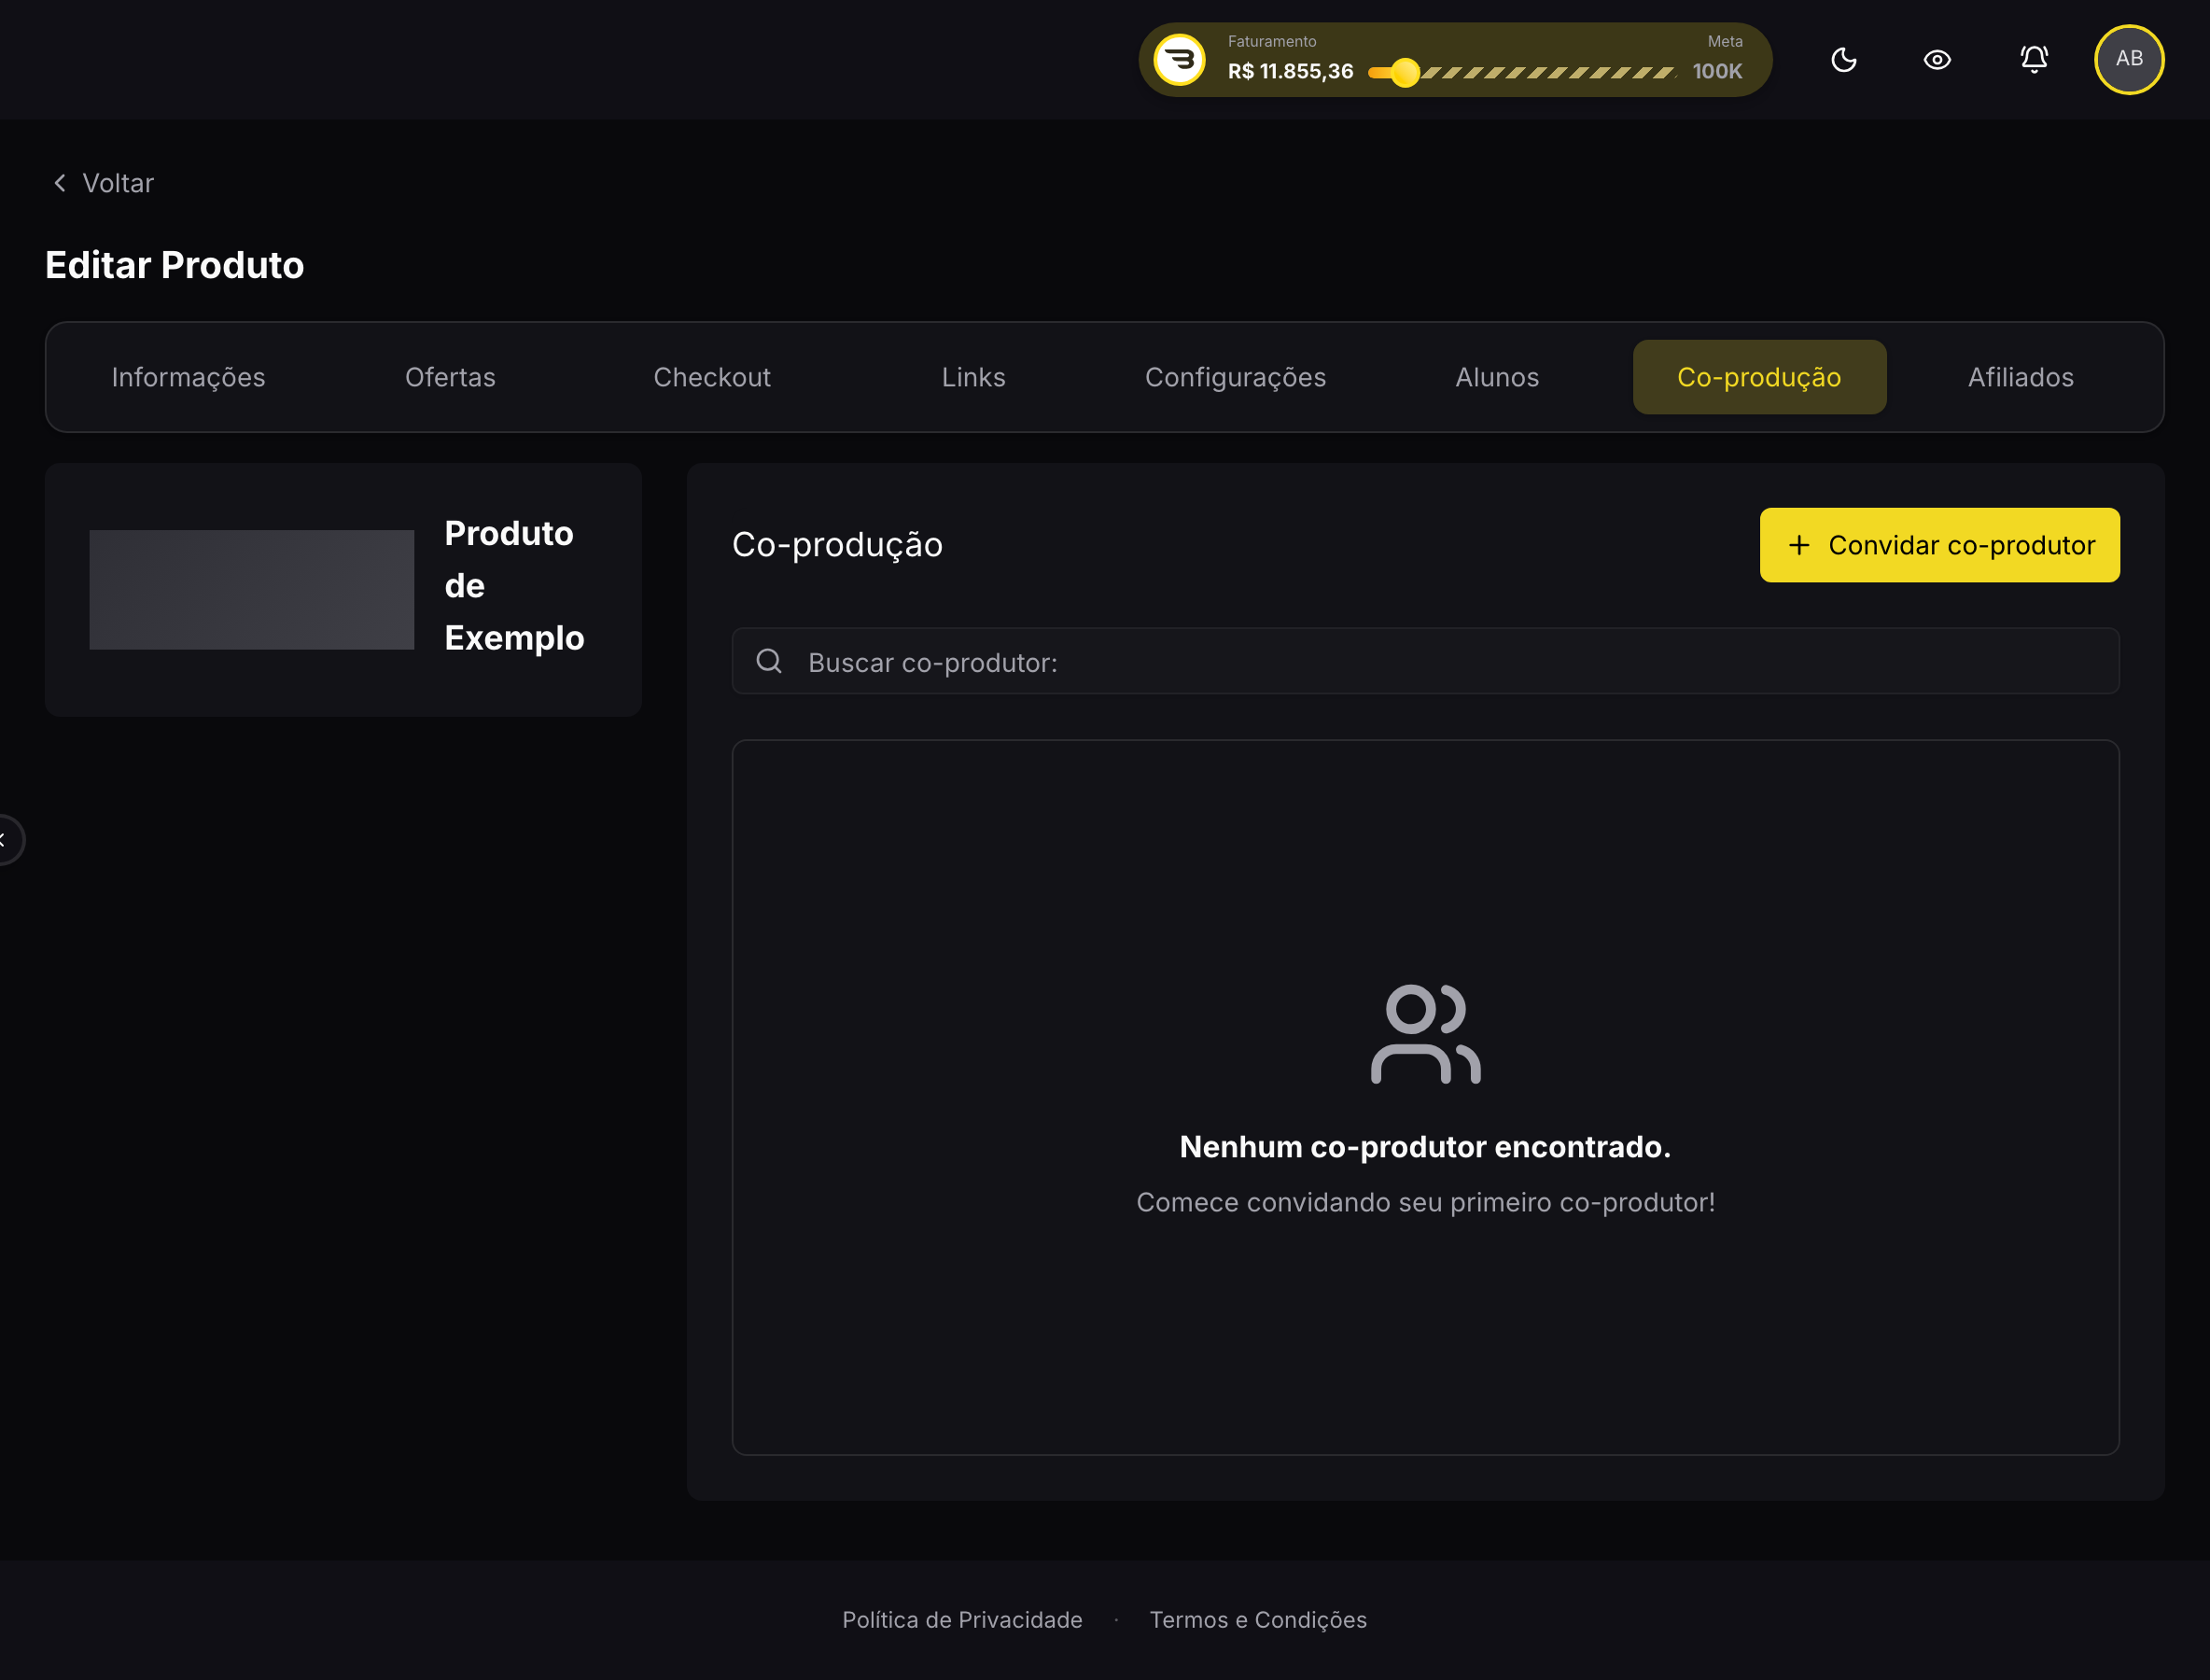Click the revenue progress slider knob
The width and height of the screenshot is (2210, 1680).
click(x=1405, y=72)
